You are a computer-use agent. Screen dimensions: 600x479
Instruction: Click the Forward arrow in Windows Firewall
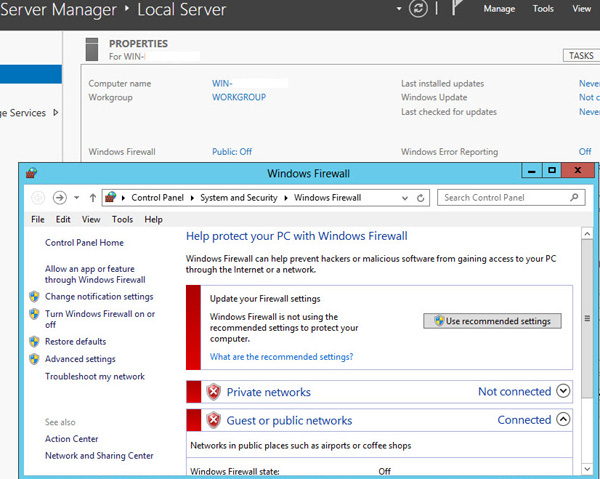pyautogui.click(x=59, y=198)
